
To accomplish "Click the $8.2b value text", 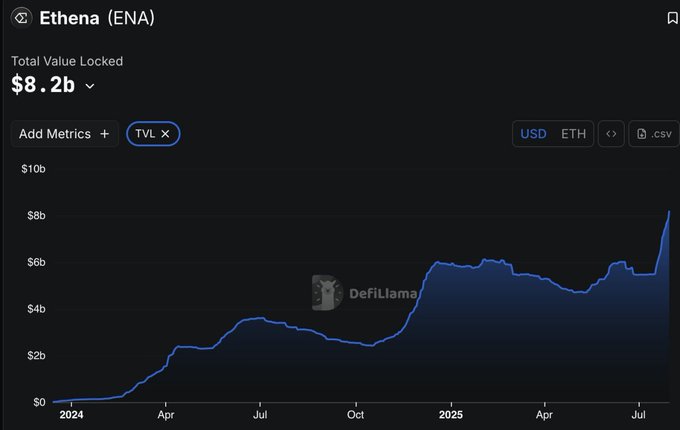I will [43, 84].
